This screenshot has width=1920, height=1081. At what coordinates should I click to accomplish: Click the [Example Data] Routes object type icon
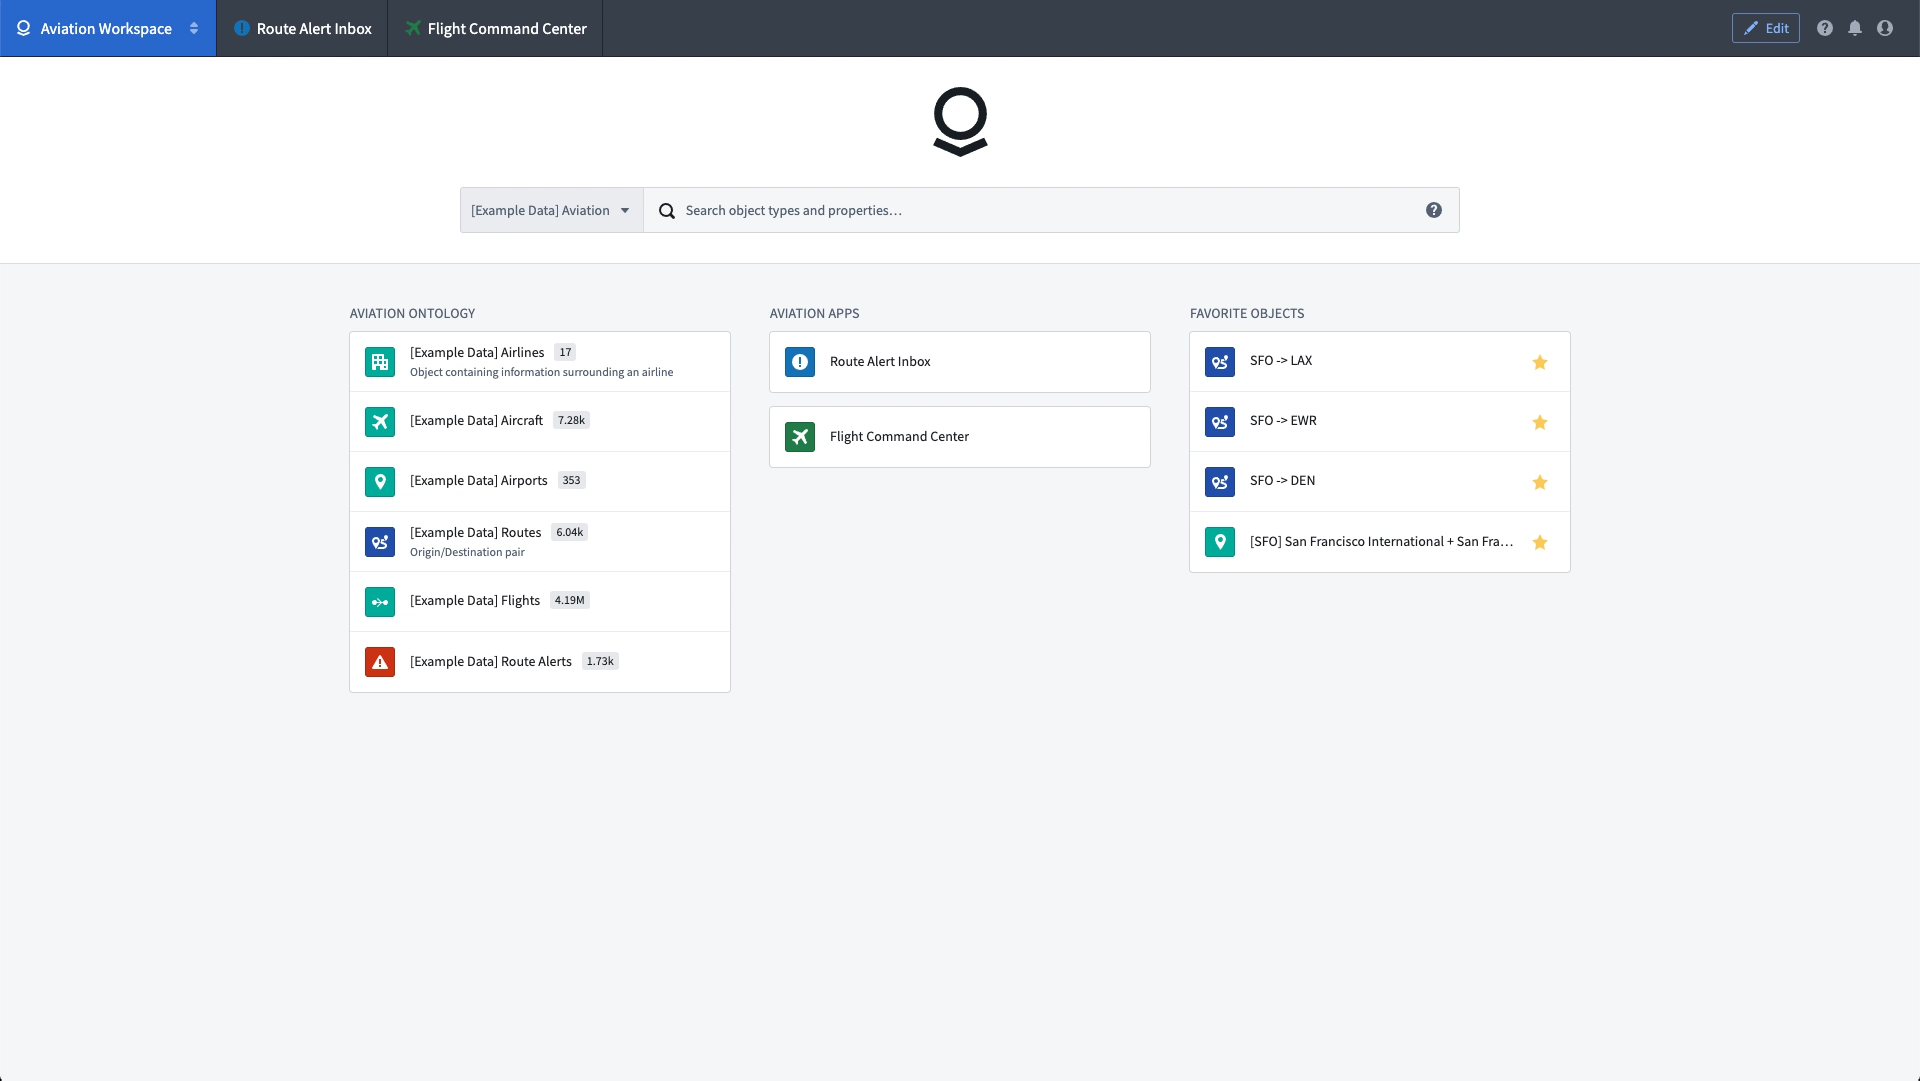pyautogui.click(x=381, y=542)
